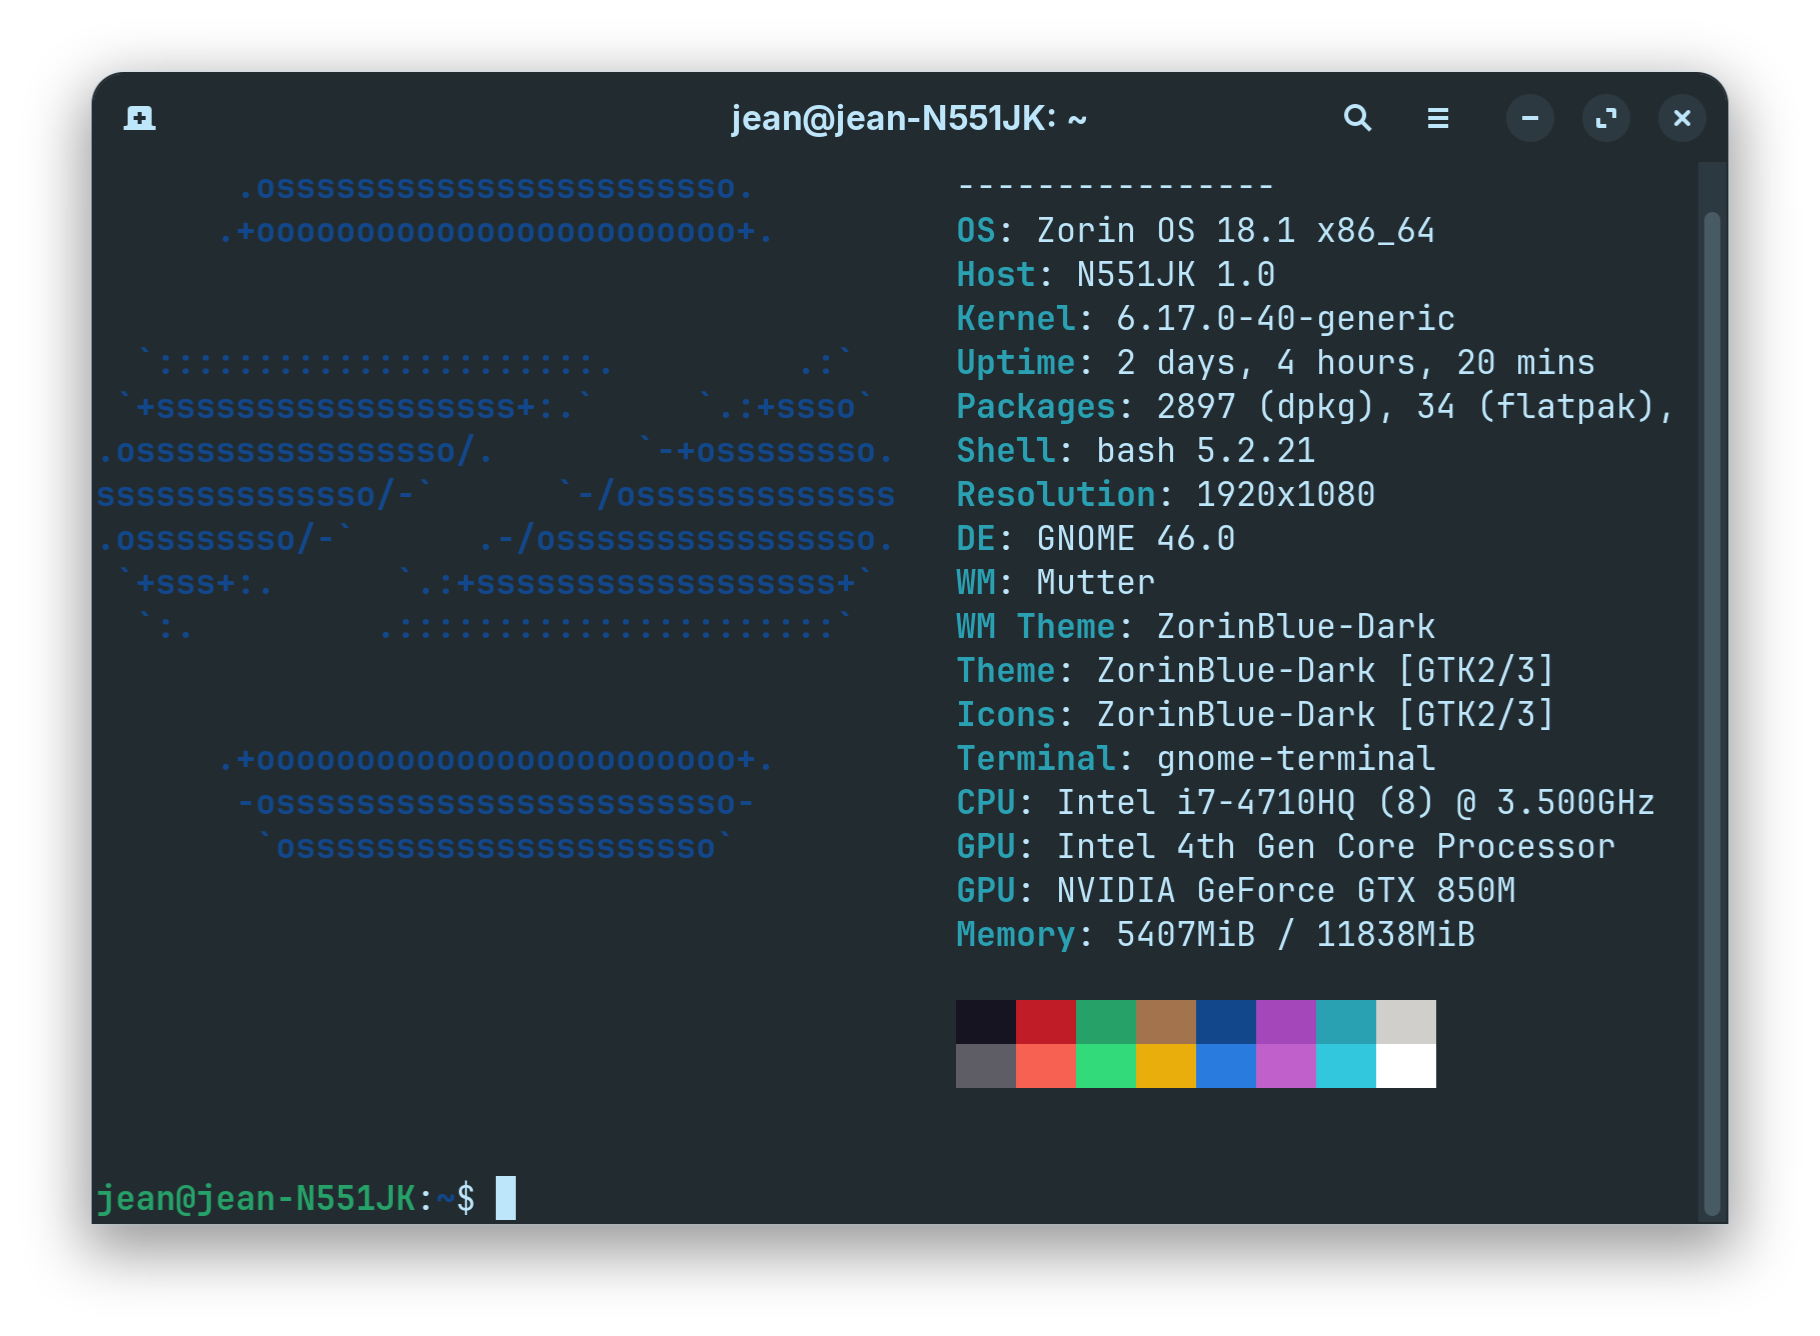
Task: Click the Memory line 5407MiB / 11838MiB
Action: [x=1216, y=935]
